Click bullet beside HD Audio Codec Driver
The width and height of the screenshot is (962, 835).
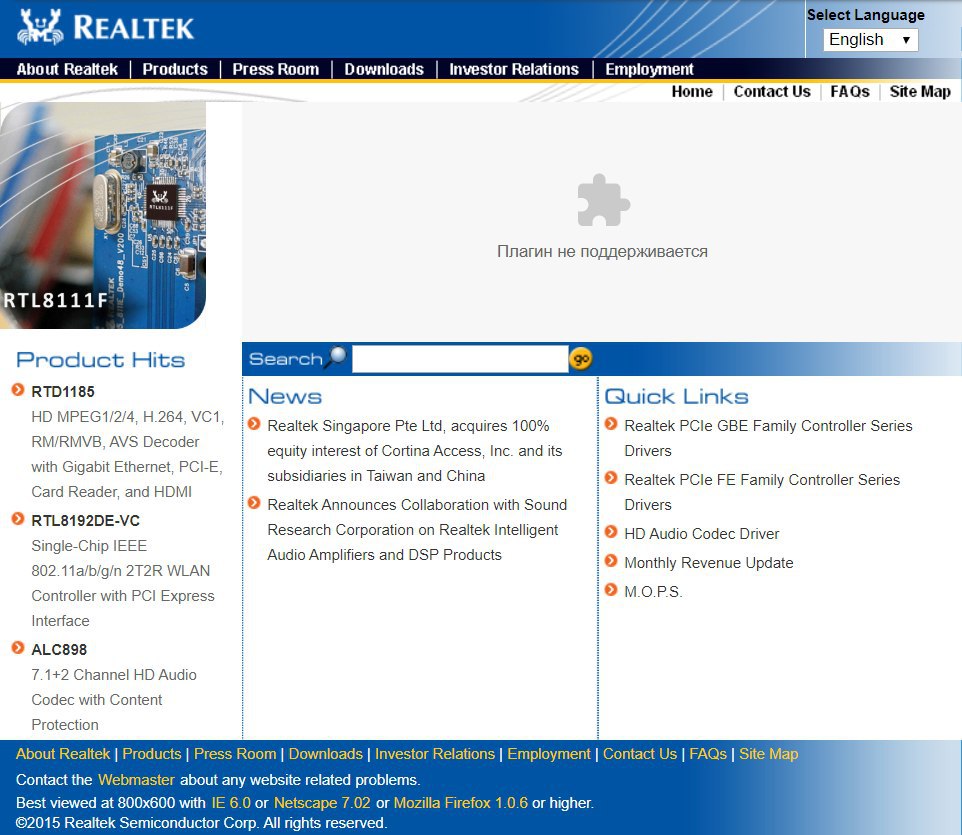tap(610, 532)
